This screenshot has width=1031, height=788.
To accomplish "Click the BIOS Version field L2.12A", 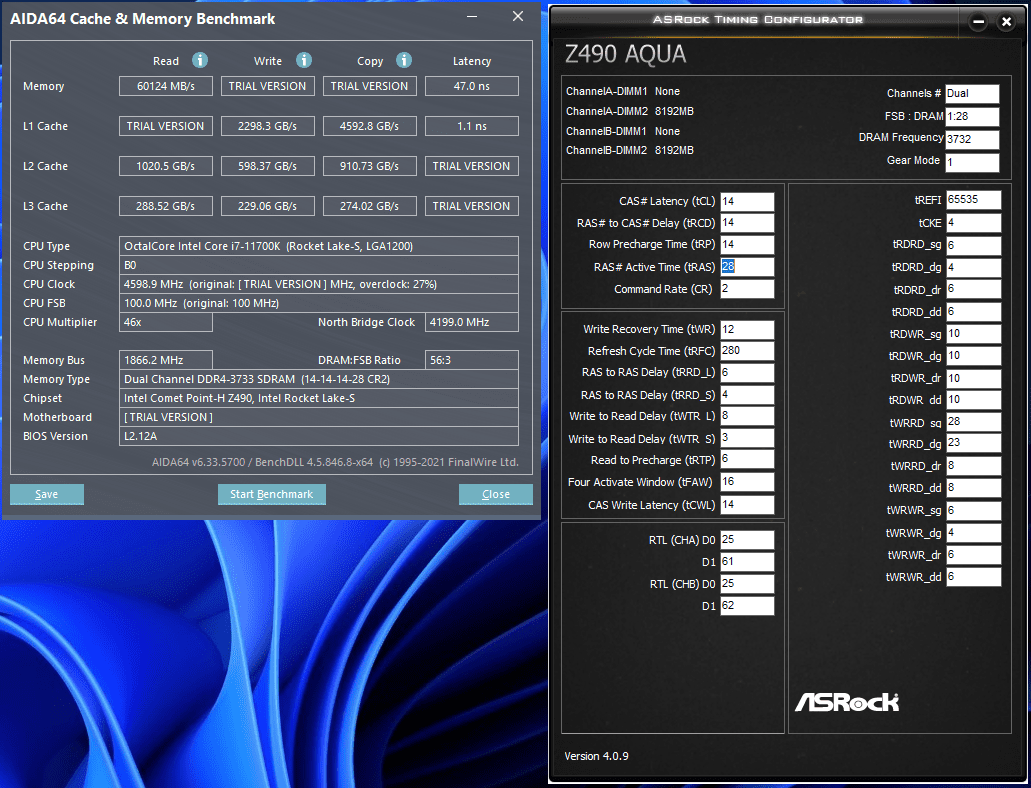I will click(x=319, y=436).
